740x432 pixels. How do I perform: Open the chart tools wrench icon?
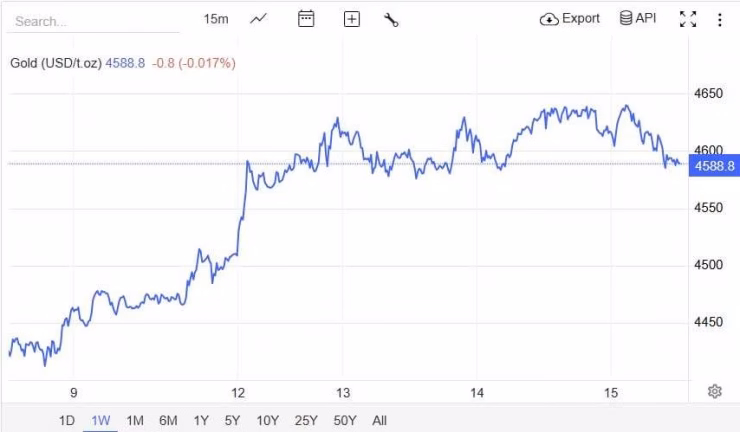click(391, 19)
